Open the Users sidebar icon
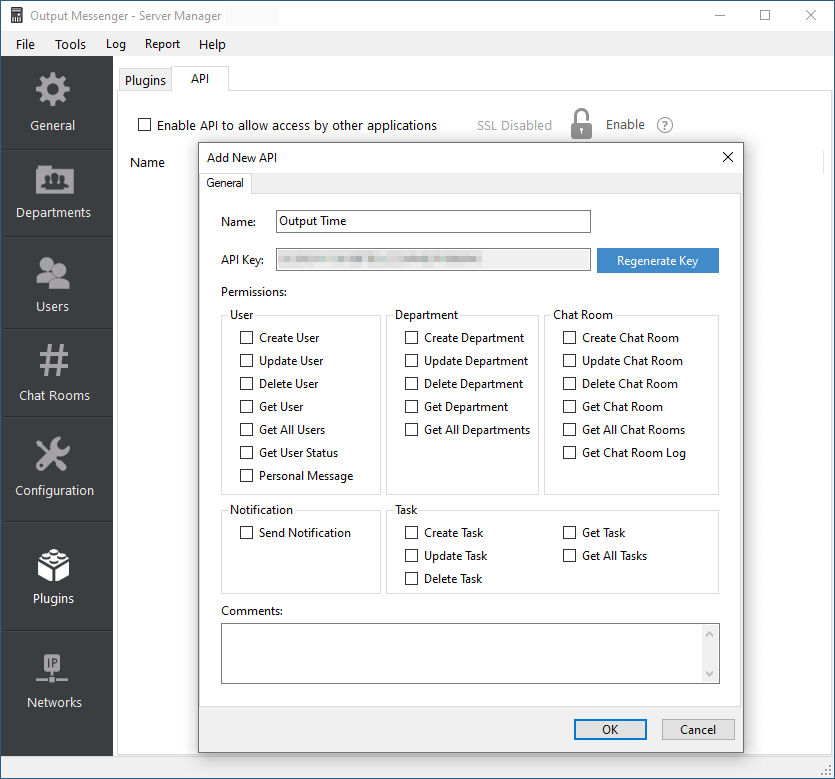Image resolution: width=835 pixels, height=779 pixels. 53,273
